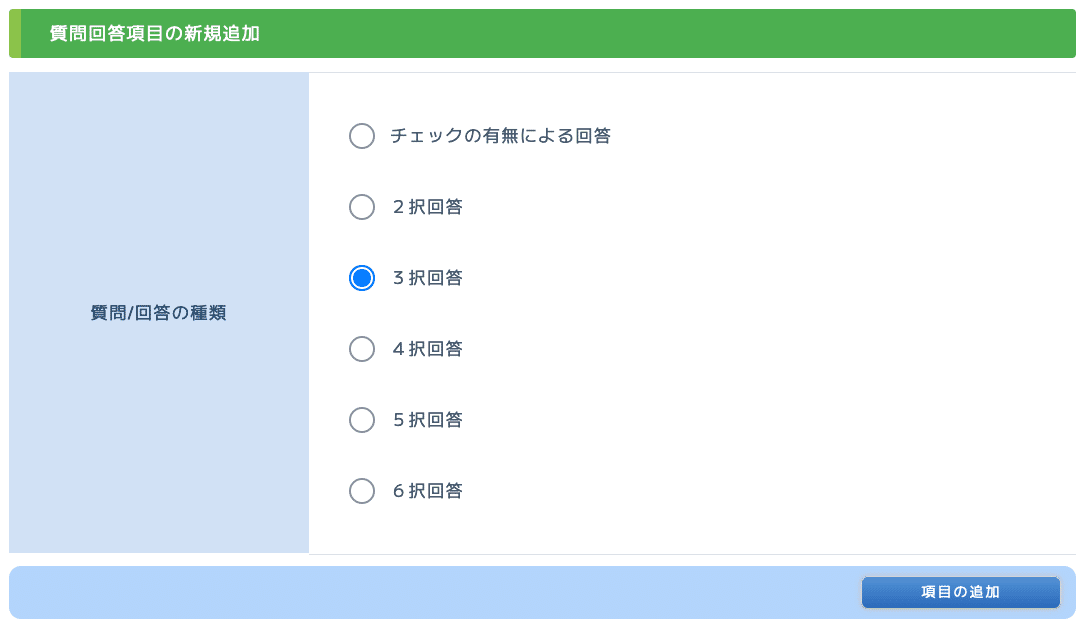Click the light green accent stripe on header

(x=15, y=33)
